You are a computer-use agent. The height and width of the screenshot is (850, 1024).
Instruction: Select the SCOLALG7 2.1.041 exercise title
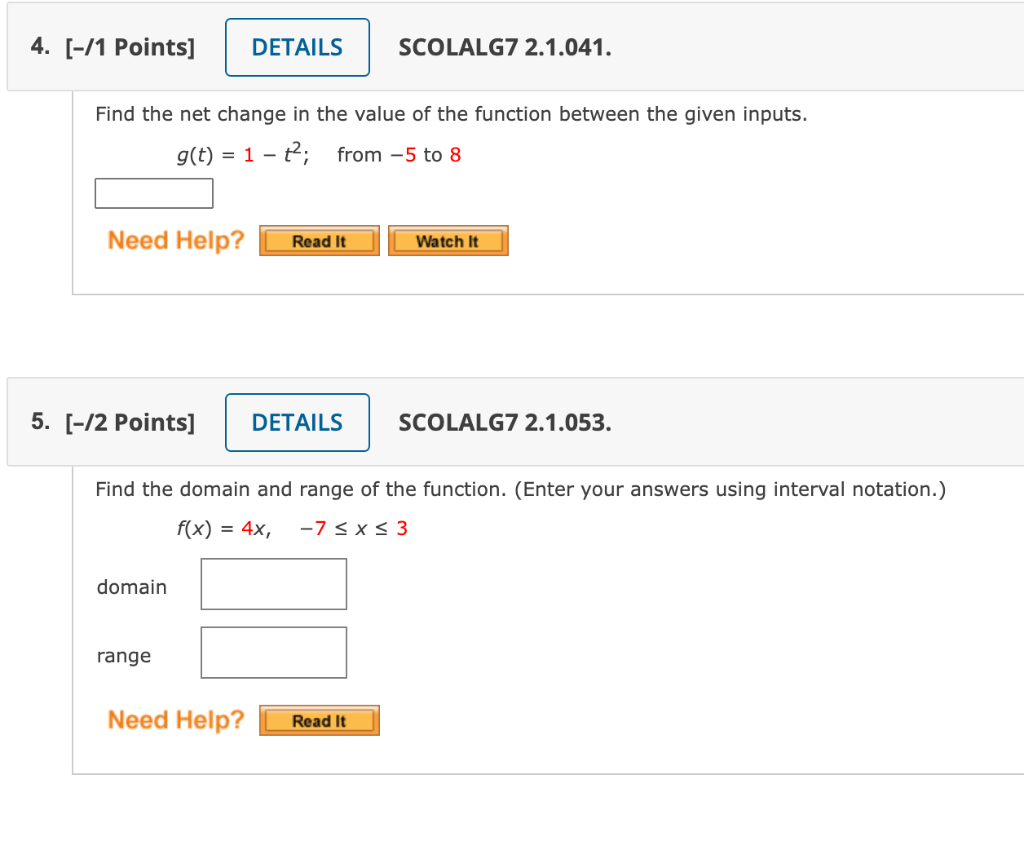tap(505, 47)
